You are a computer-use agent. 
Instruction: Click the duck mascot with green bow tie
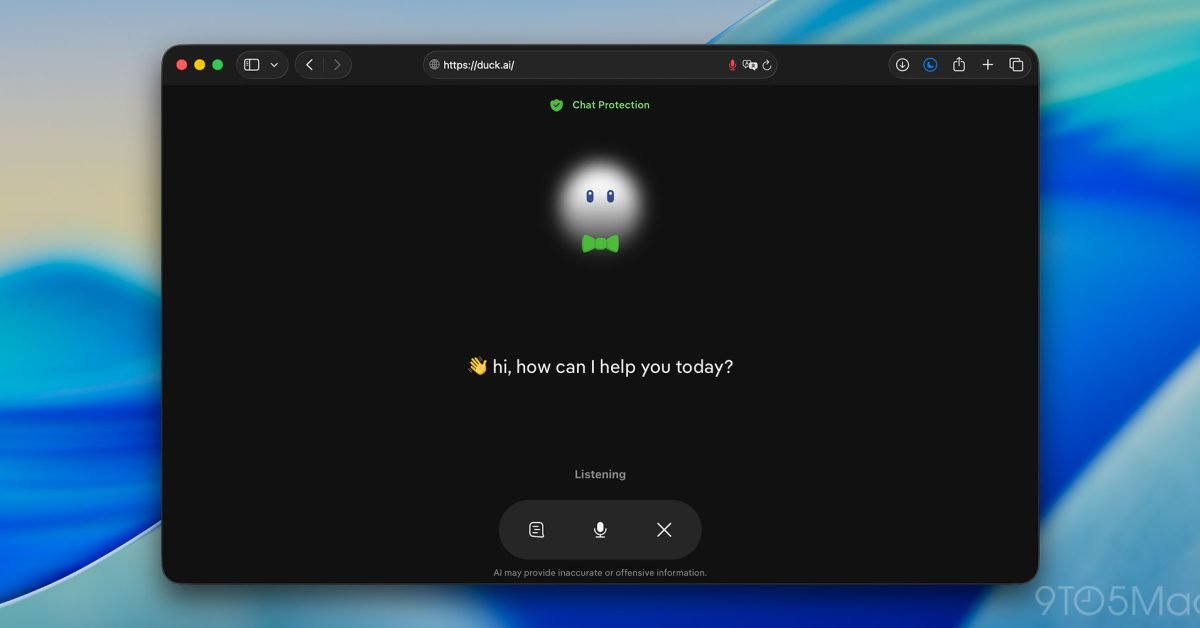click(599, 205)
